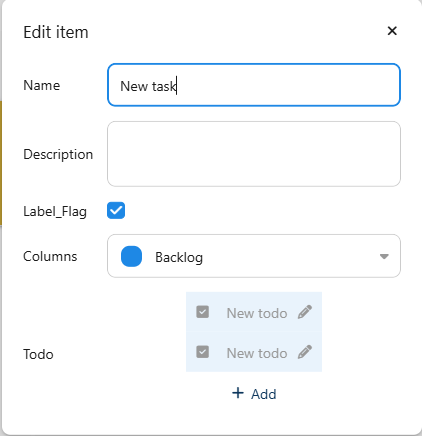The height and width of the screenshot is (436, 422).
Task: Close the Edit item dialog
Action: point(392,31)
